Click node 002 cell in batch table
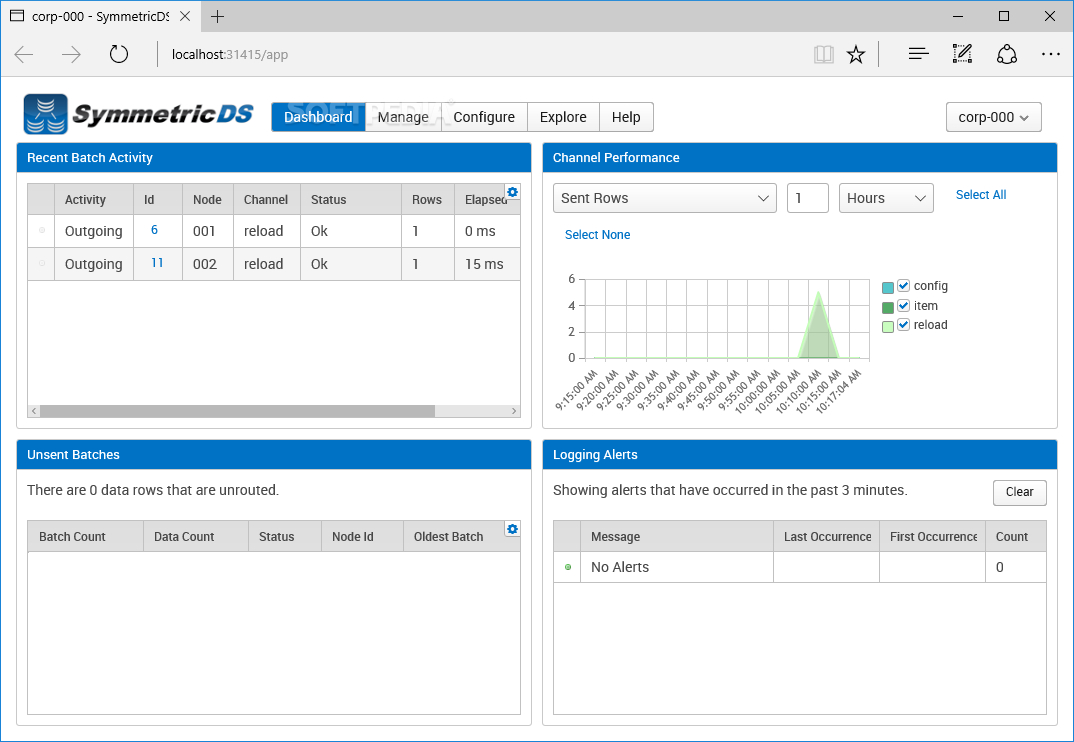The width and height of the screenshot is (1074, 742). (208, 264)
